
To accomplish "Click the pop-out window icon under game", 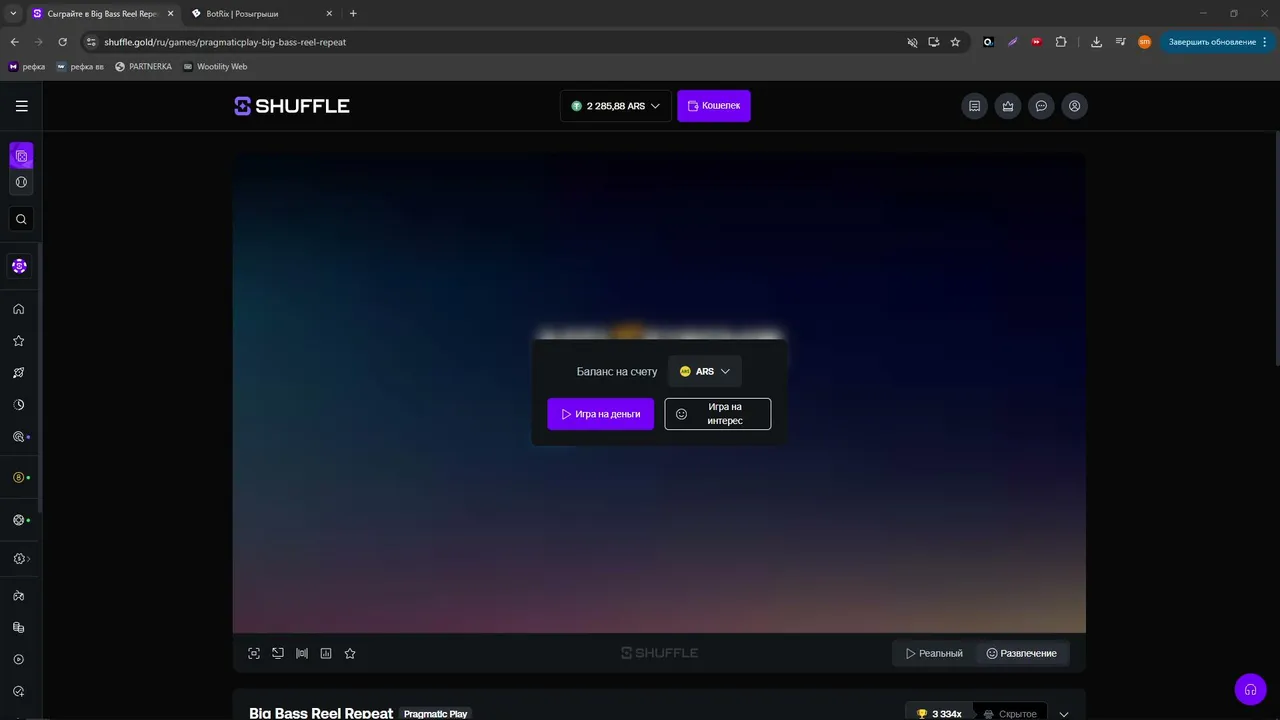I will (278, 653).
